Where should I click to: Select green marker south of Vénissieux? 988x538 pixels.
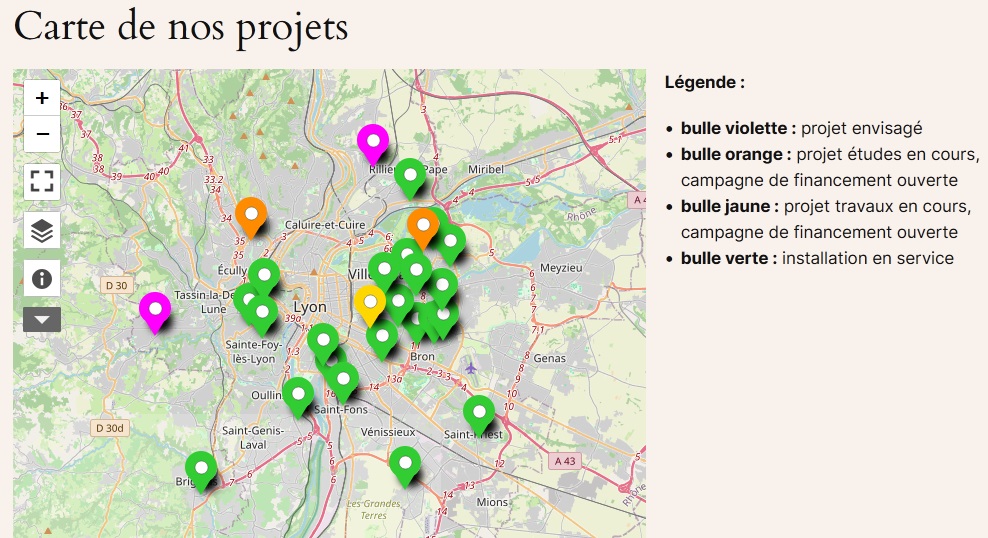point(404,463)
